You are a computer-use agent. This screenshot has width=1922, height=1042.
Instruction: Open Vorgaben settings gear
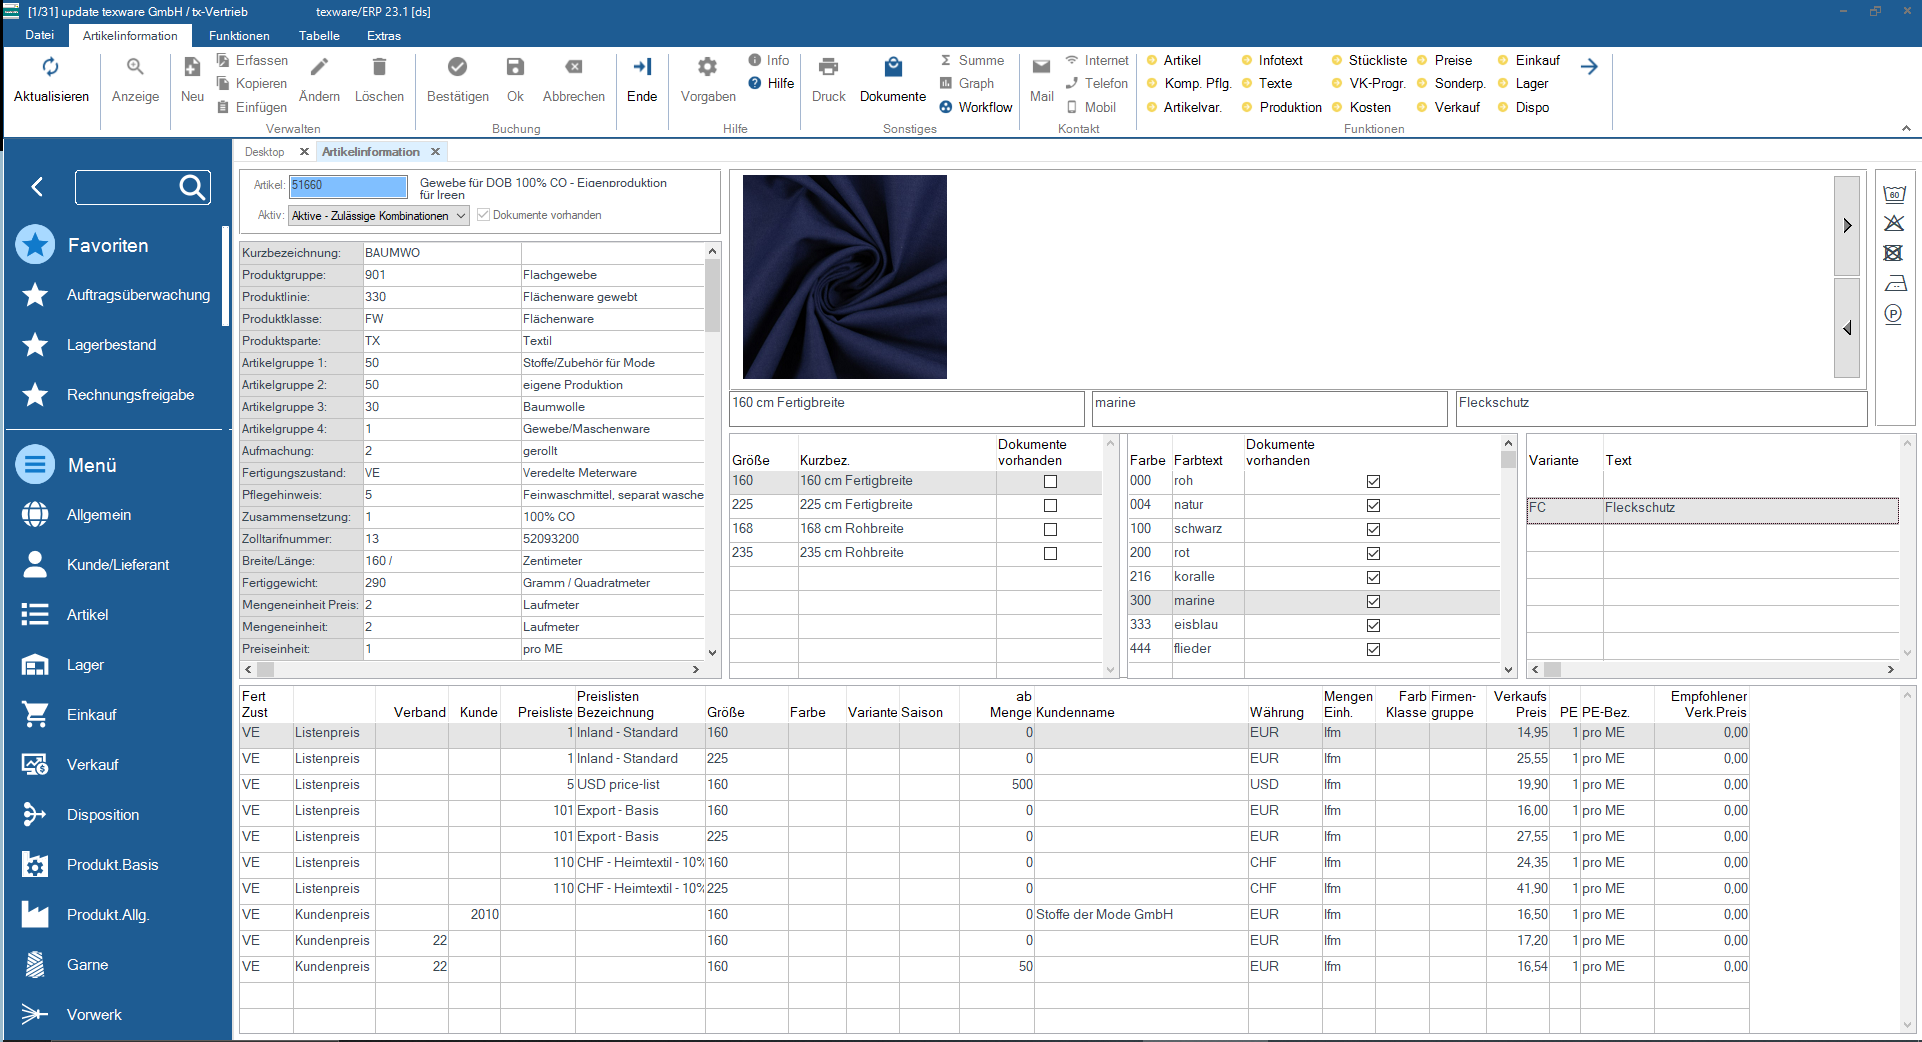[707, 67]
